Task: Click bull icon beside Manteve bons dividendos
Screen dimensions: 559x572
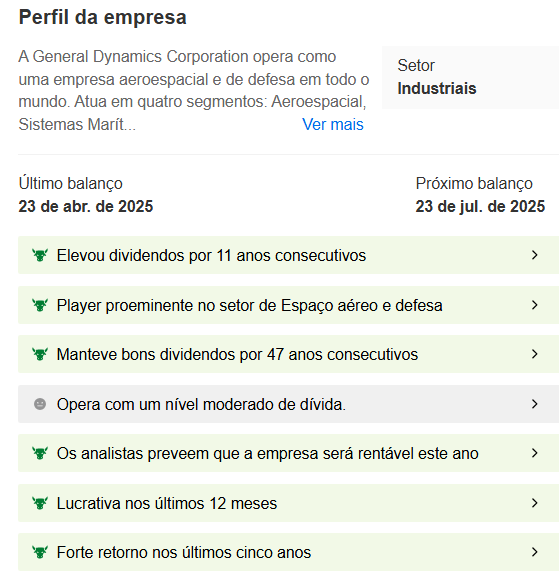Action: tap(40, 354)
